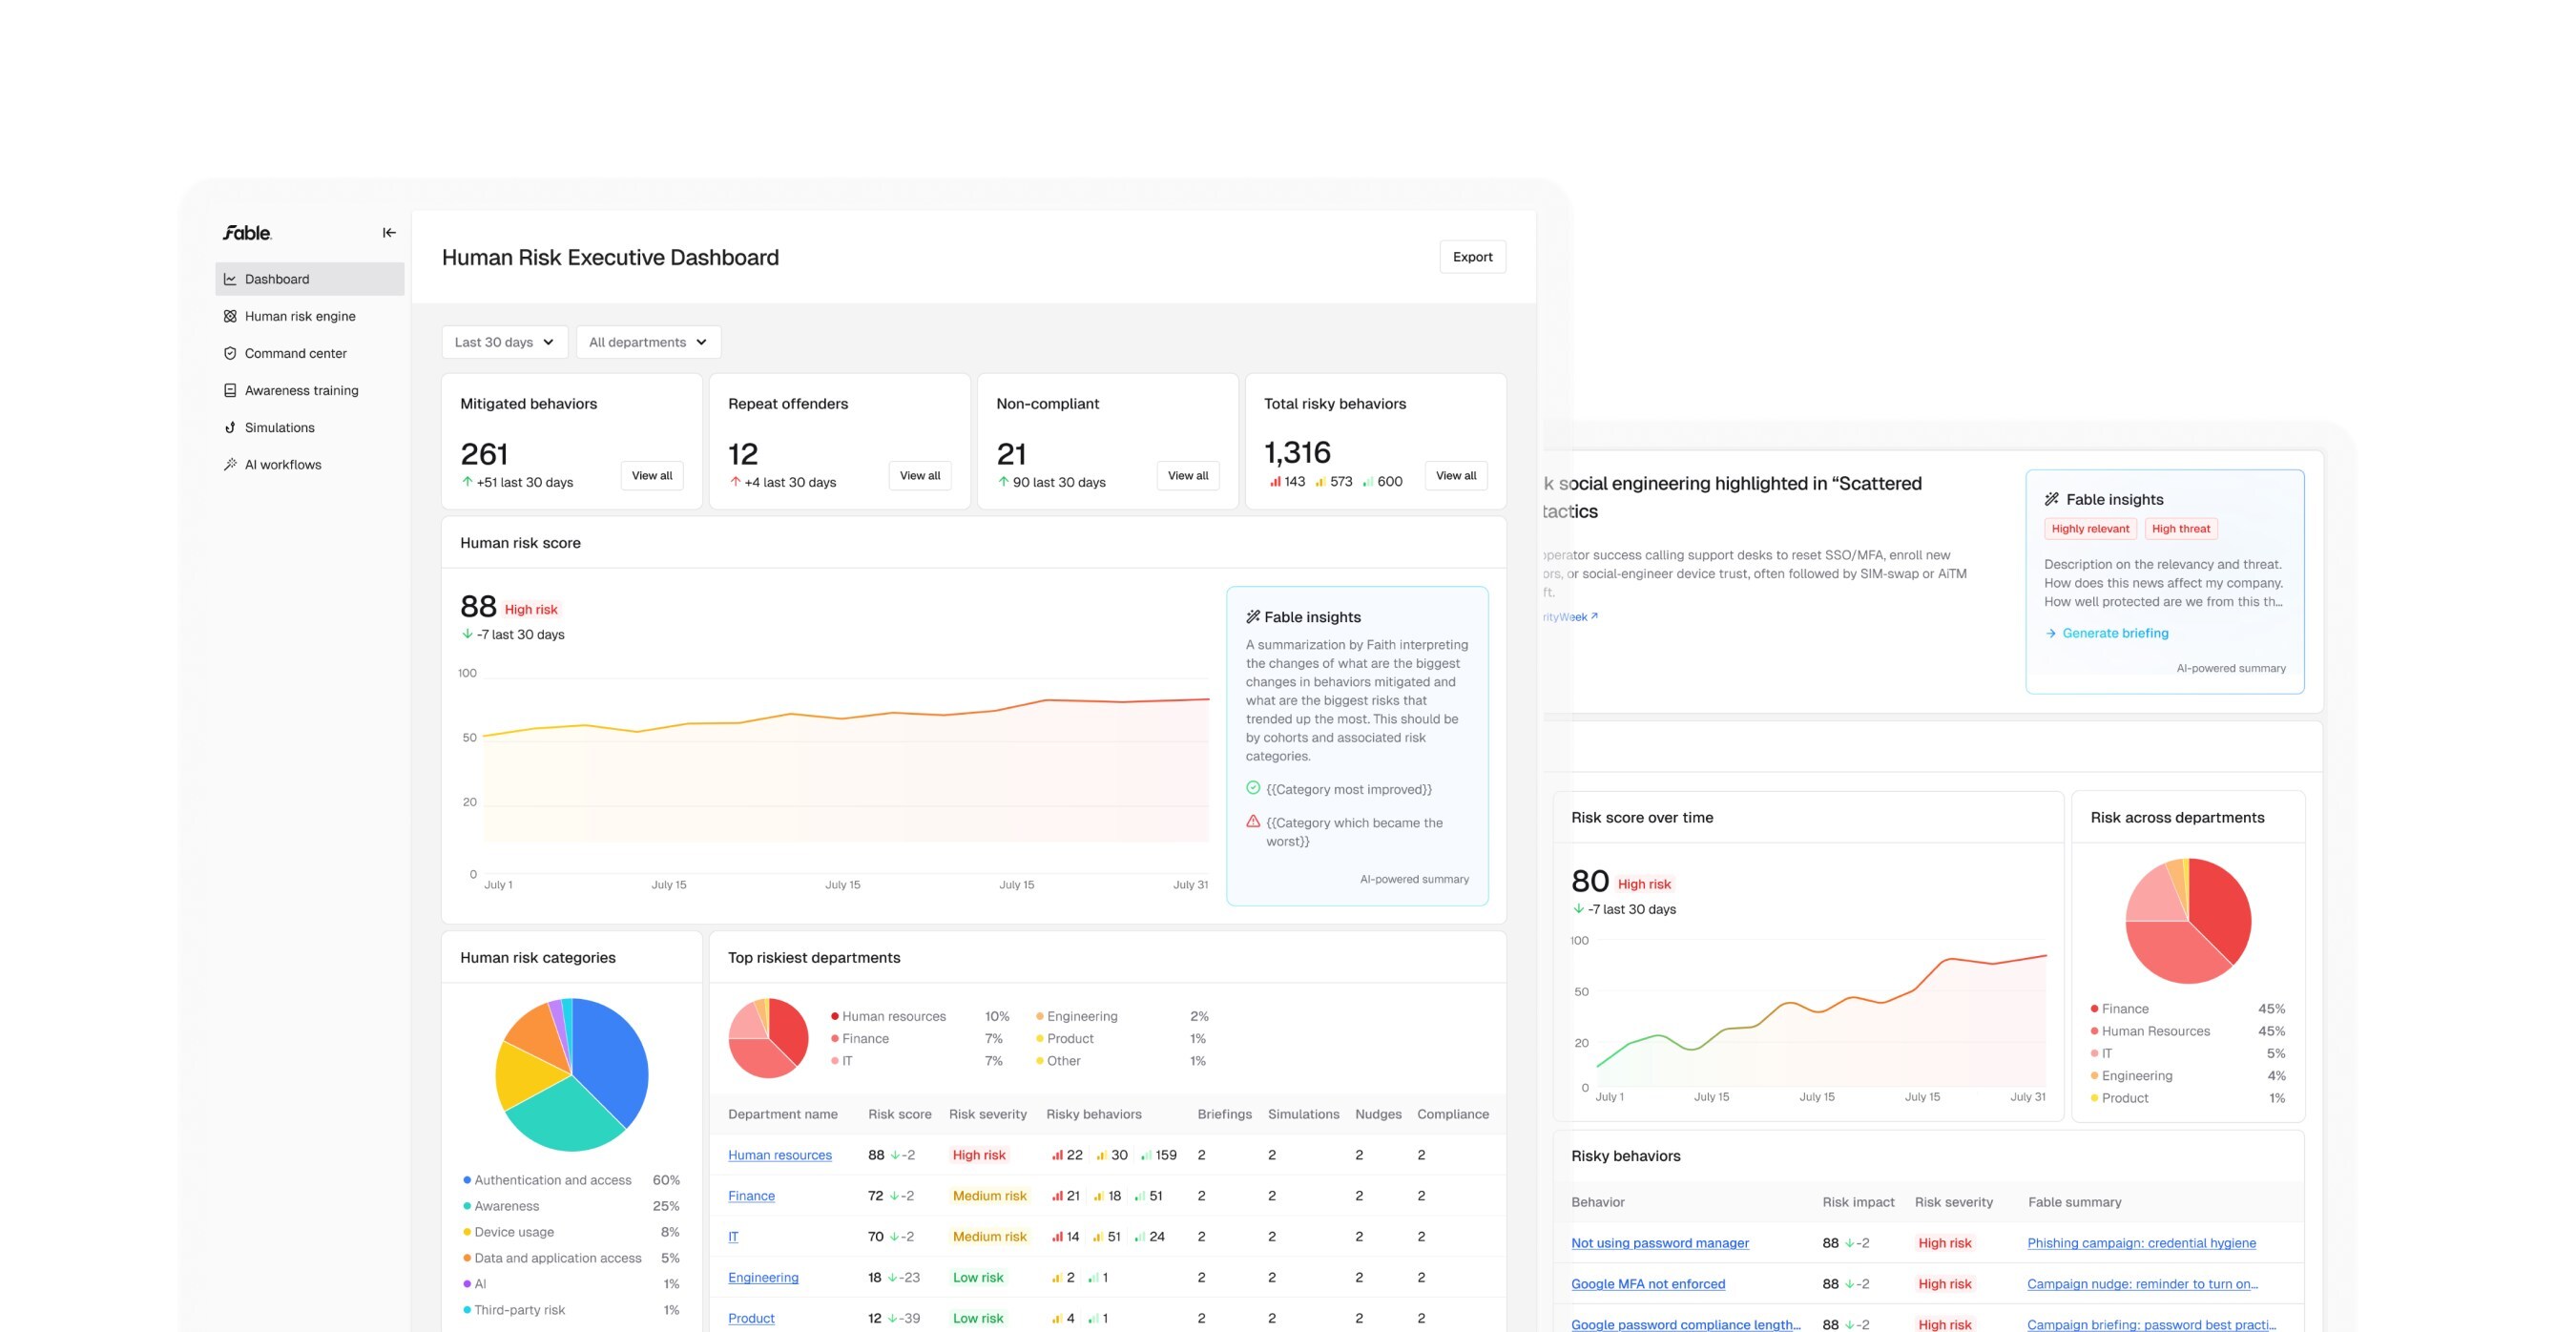Click the Fable logo
Image resolution: width=2576 pixels, height=1332 pixels.
coord(247,233)
